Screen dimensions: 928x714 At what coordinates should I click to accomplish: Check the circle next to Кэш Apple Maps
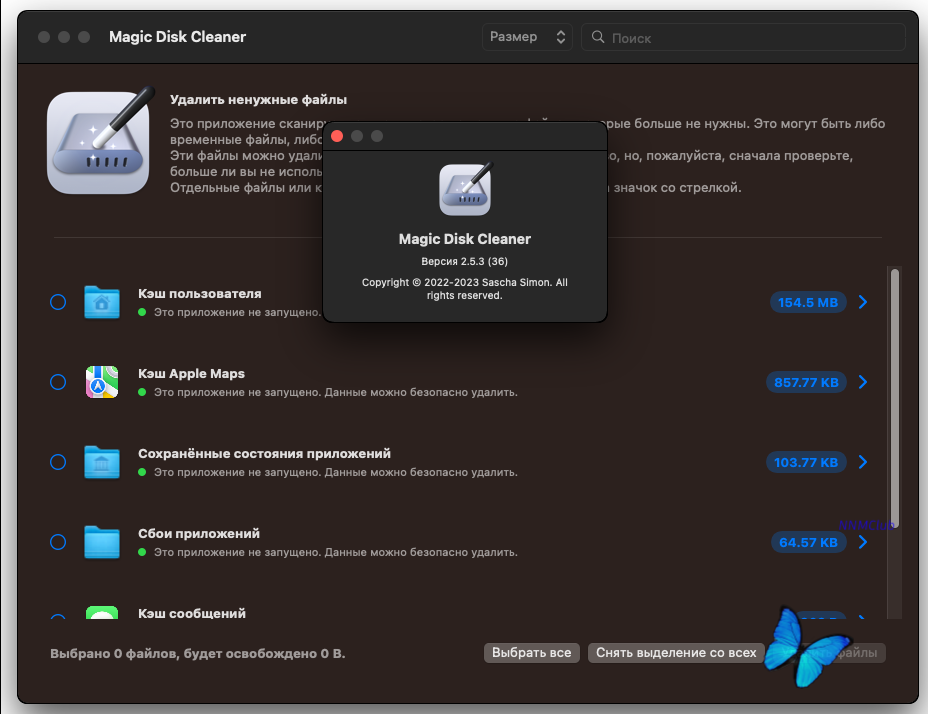tap(57, 382)
